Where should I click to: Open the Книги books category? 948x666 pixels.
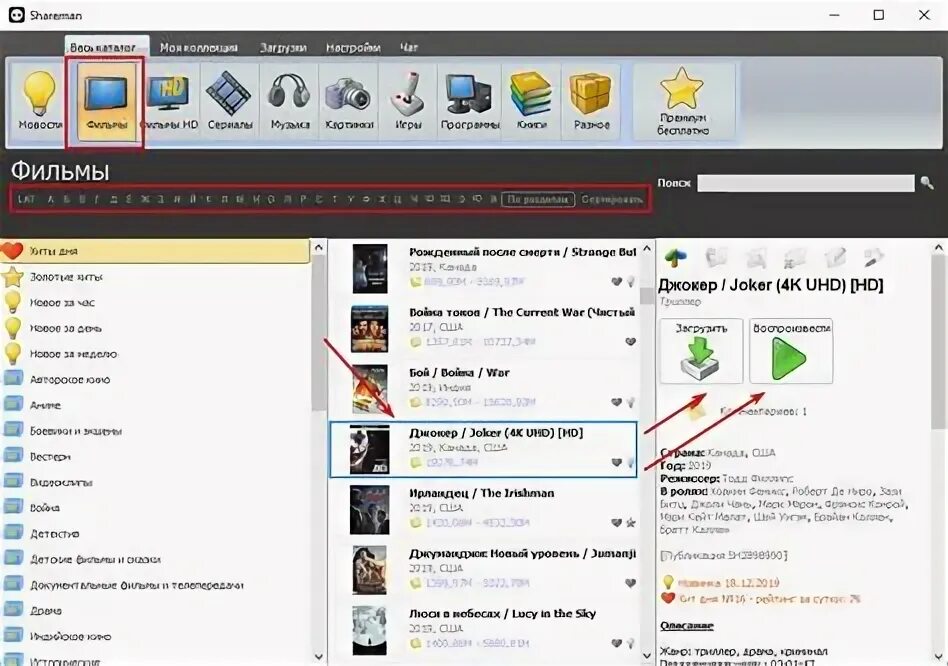531,102
